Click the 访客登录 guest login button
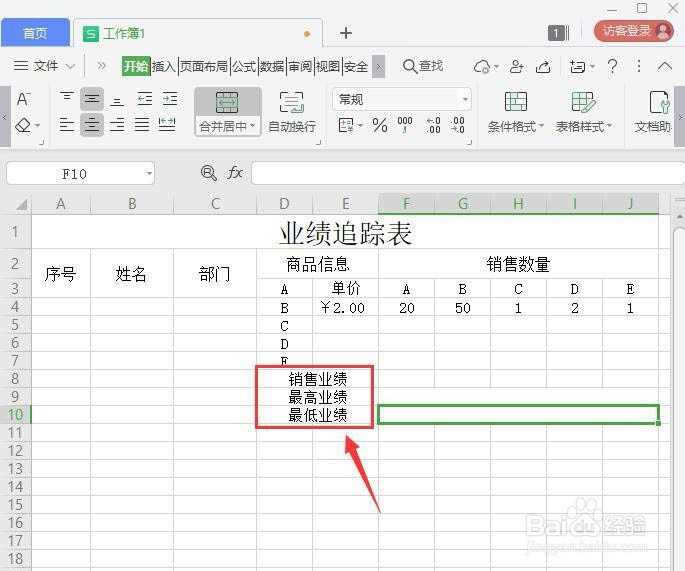 click(x=633, y=31)
